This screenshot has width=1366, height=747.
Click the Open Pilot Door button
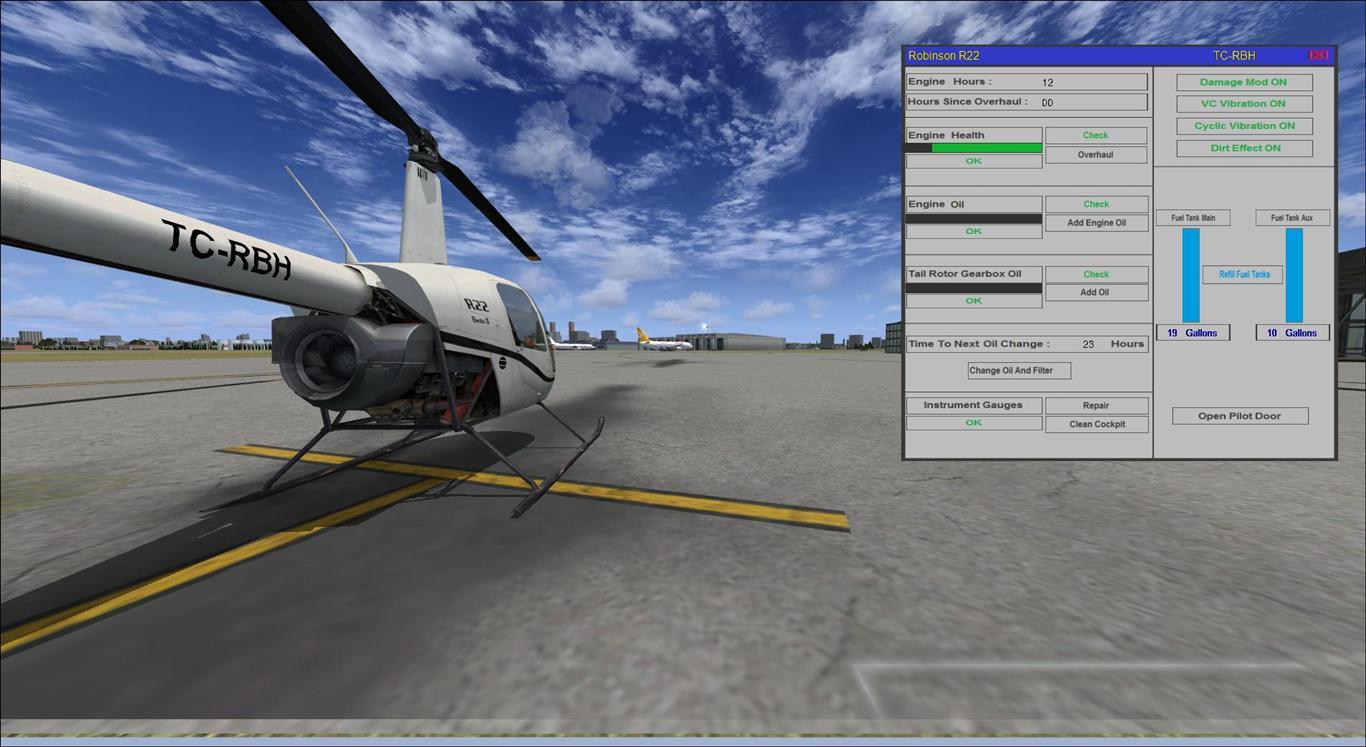(1240, 416)
